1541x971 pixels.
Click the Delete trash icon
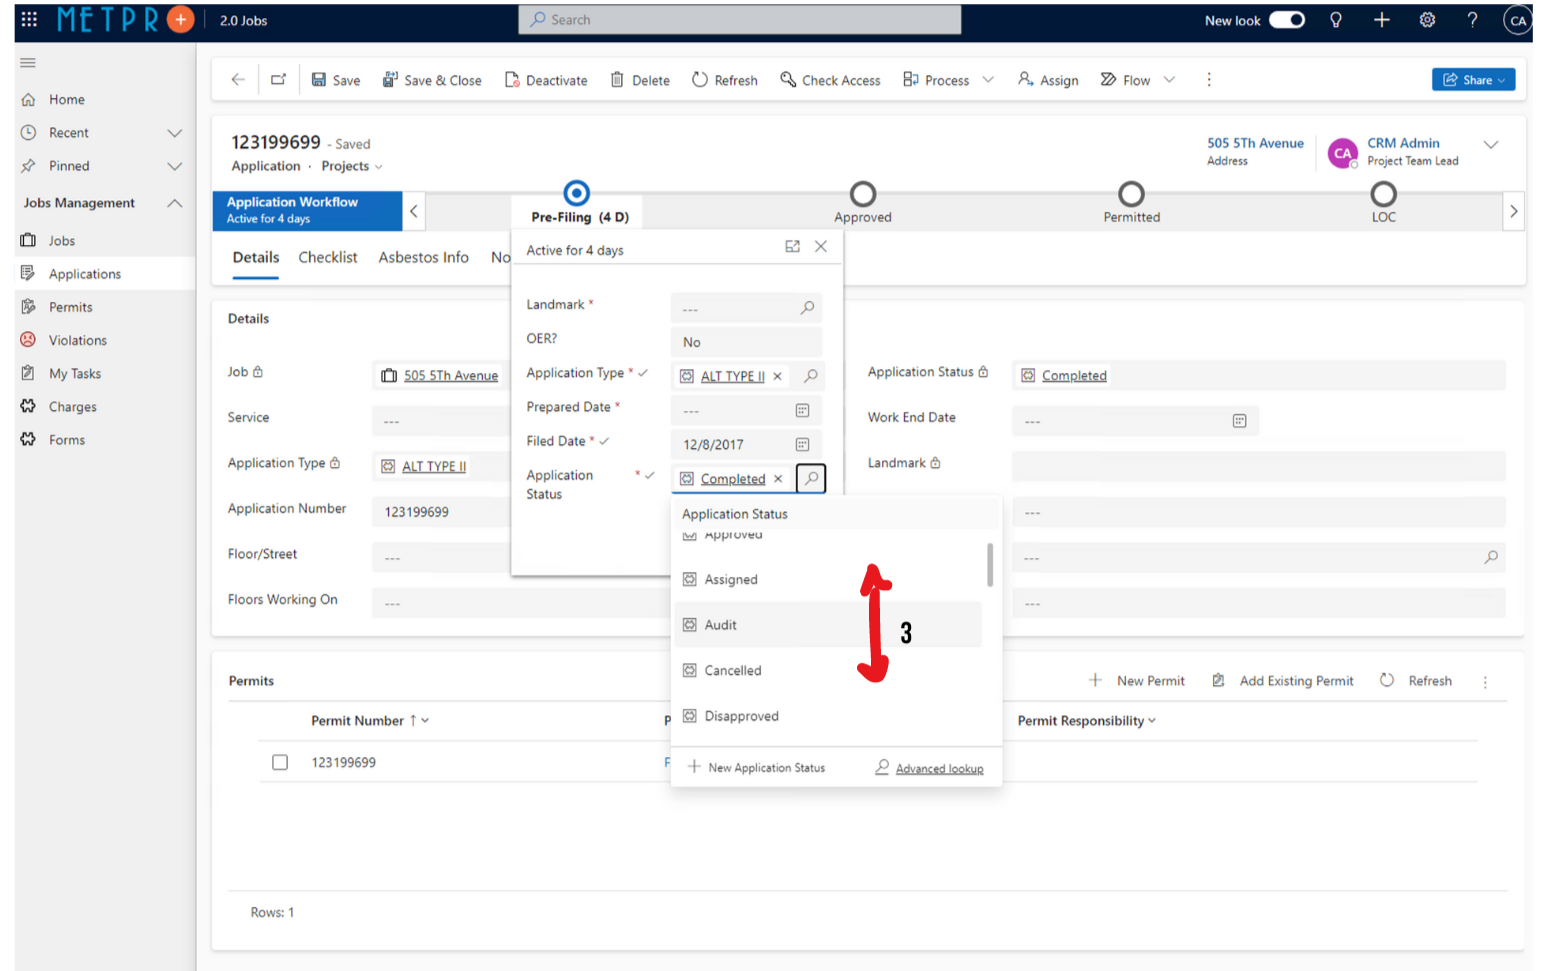617,80
